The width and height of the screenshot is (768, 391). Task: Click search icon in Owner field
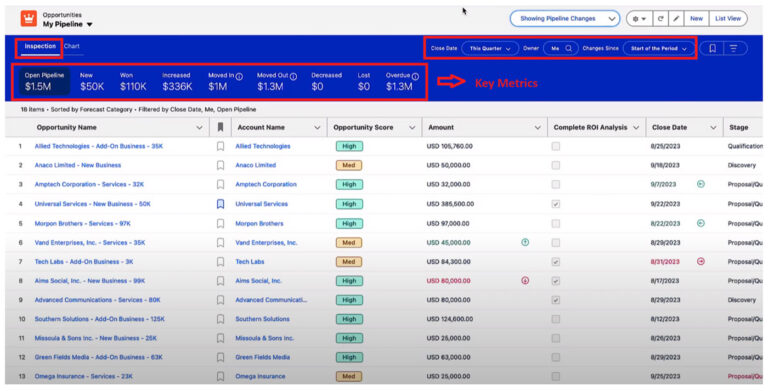point(569,49)
